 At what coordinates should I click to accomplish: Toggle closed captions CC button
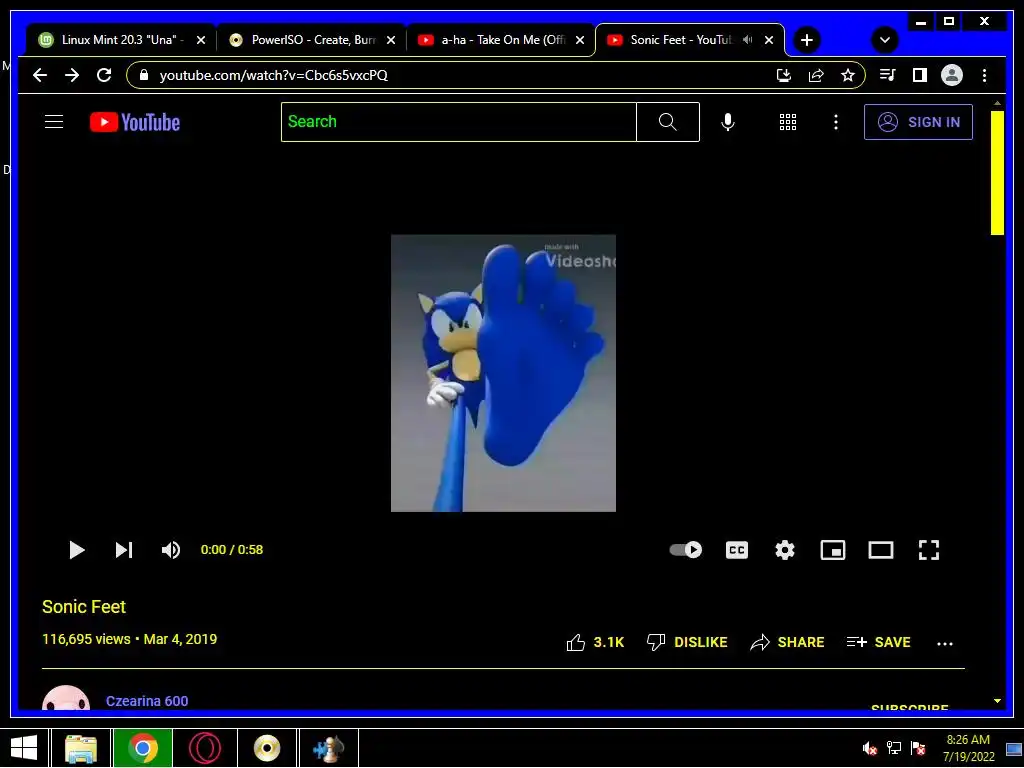point(737,550)
